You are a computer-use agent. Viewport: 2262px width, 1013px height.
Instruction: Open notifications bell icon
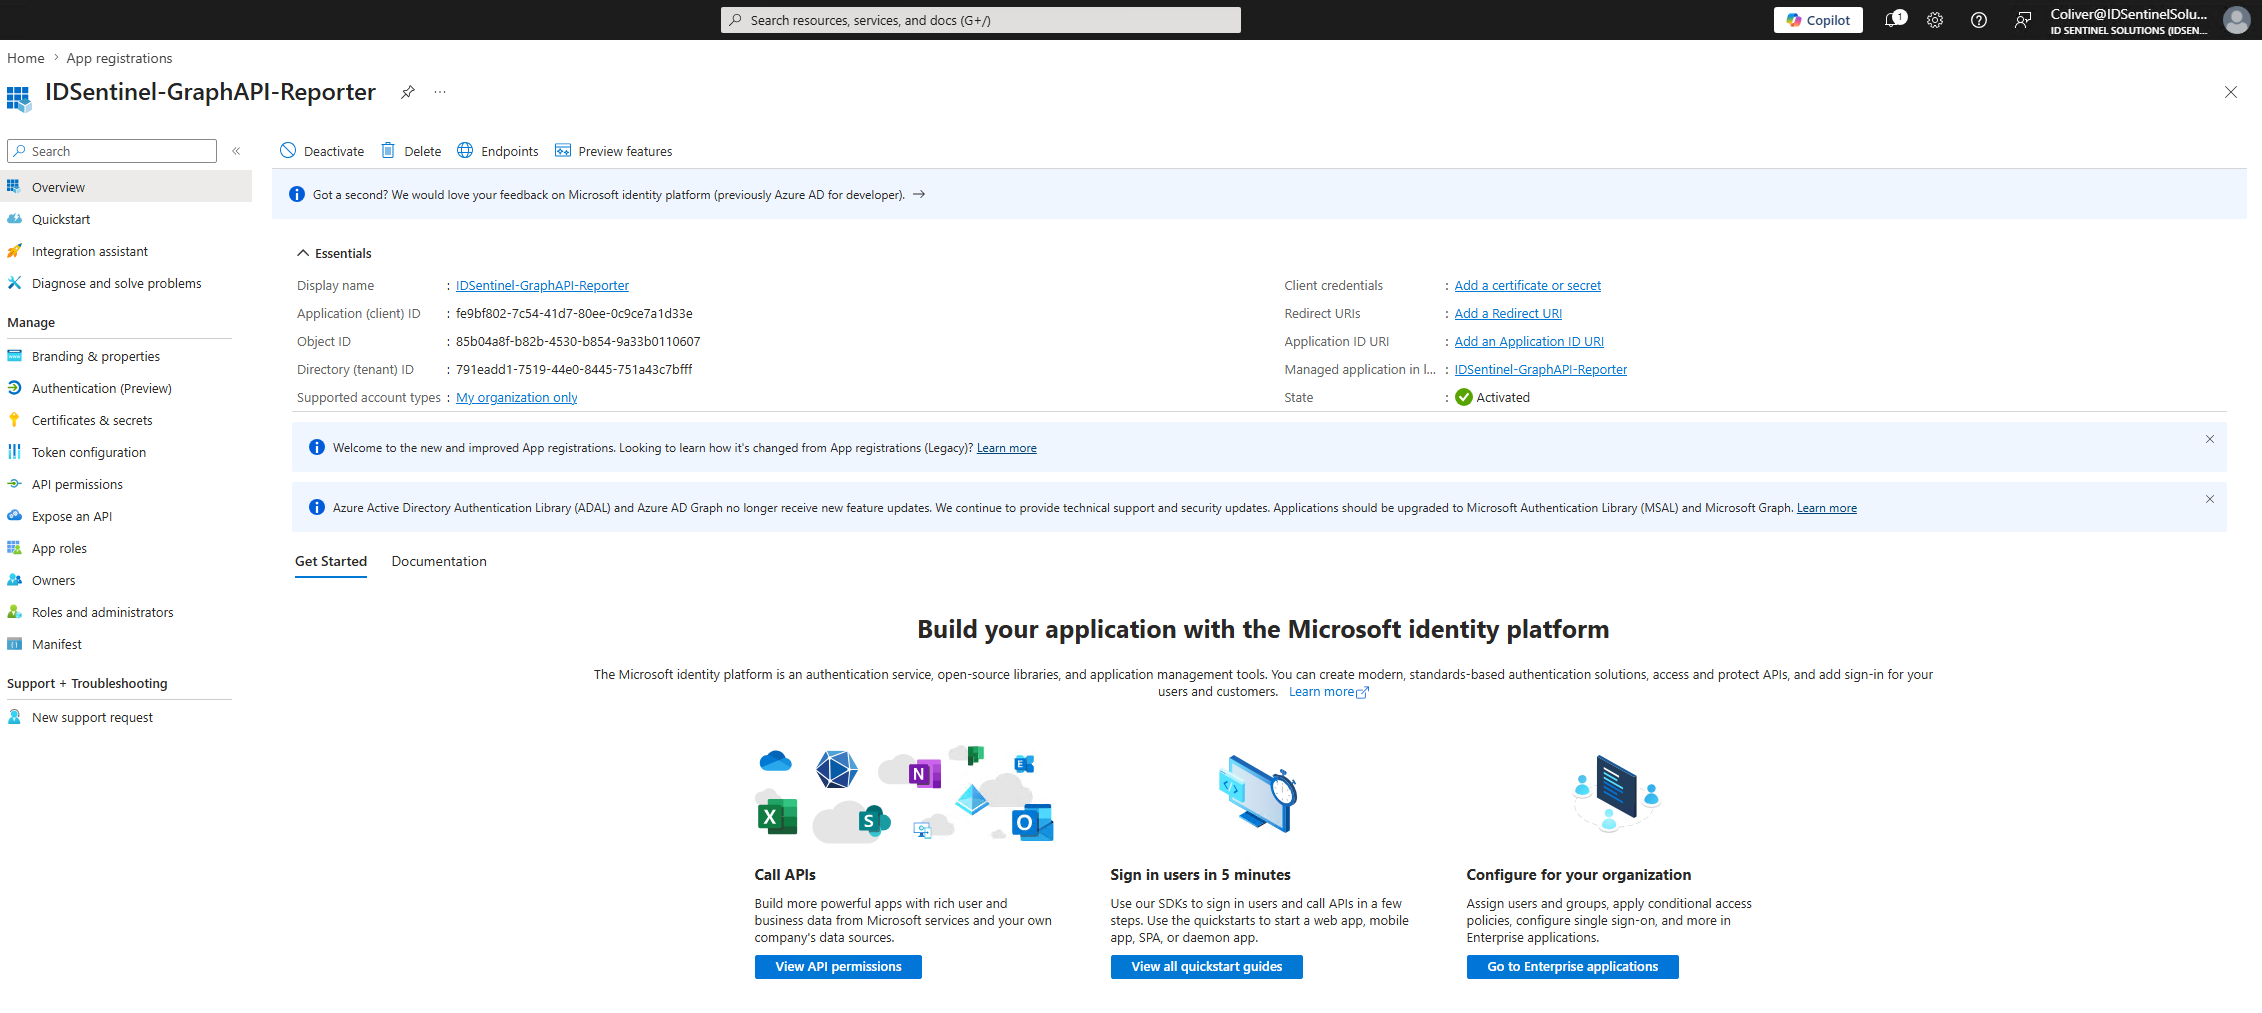[1893, 20]
